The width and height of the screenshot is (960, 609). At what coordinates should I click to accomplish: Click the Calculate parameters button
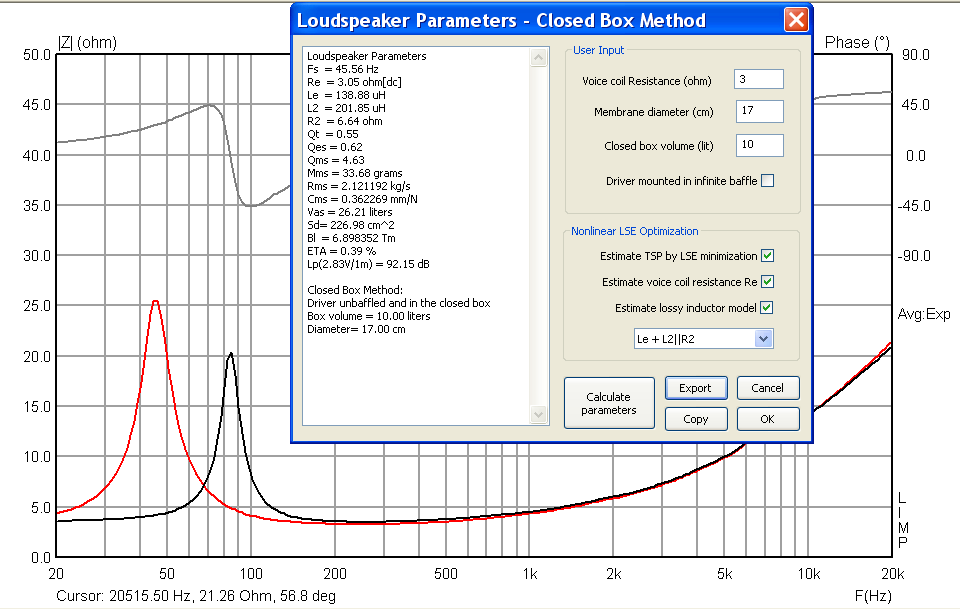(609, 403)
